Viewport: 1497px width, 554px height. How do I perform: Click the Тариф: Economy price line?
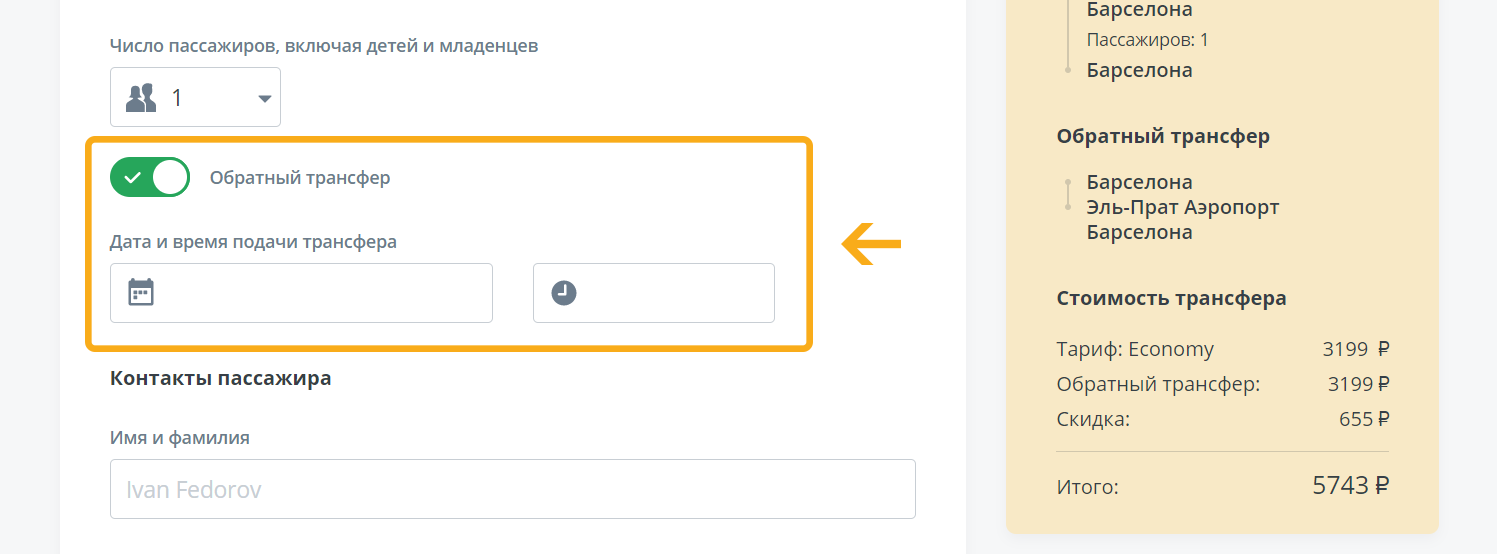(x=1223, y=349)
